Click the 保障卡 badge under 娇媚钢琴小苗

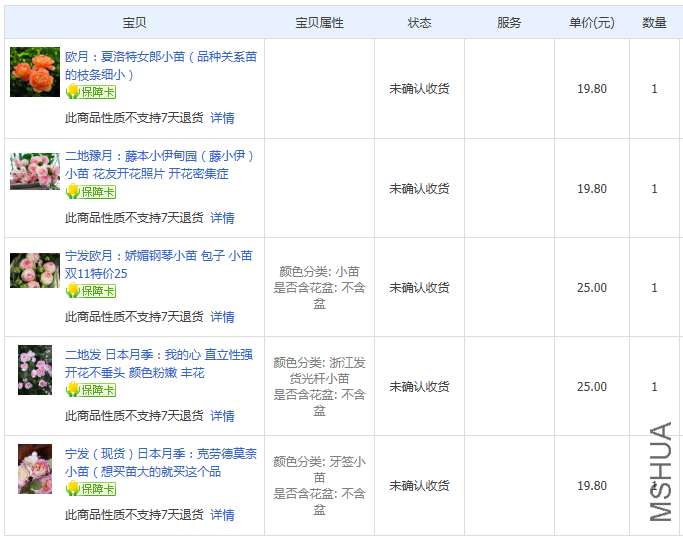[x=91, y=290]
